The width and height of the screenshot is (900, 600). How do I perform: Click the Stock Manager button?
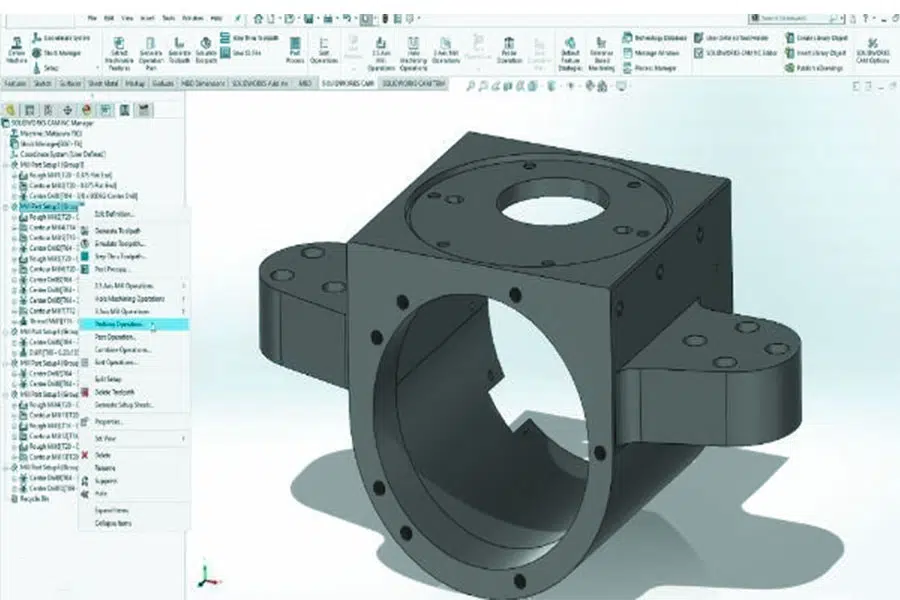(x=54, y=53)
